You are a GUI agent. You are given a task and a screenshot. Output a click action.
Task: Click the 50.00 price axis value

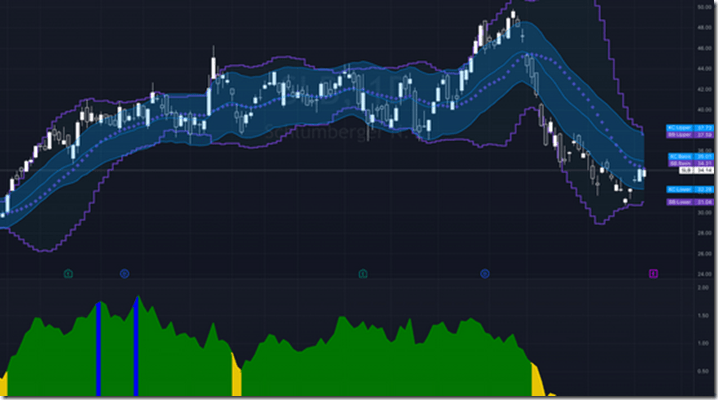[x=704, y=7]
